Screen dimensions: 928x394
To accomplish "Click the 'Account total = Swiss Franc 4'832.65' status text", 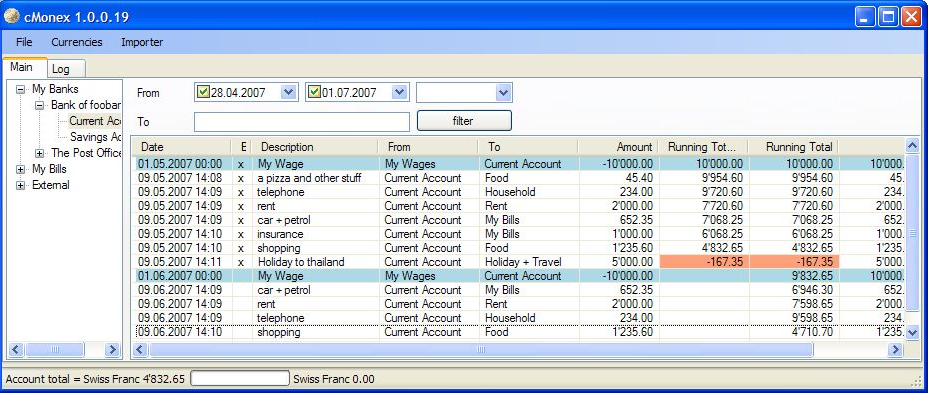I will point(95,379).
